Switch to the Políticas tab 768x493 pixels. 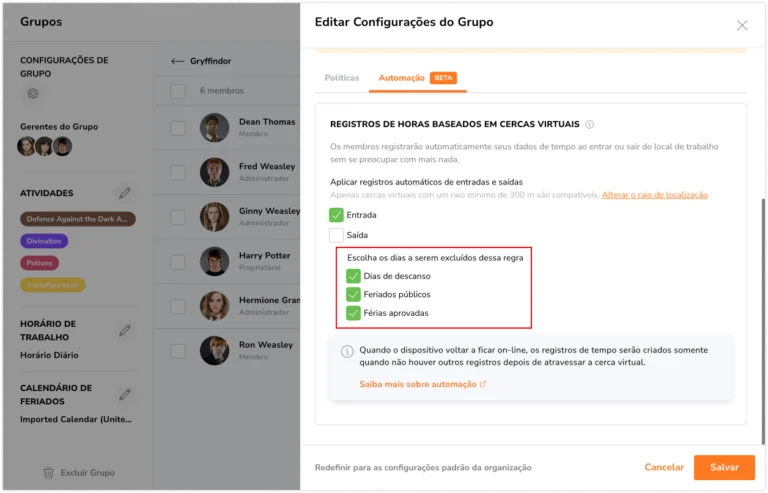tap(341, 78)
